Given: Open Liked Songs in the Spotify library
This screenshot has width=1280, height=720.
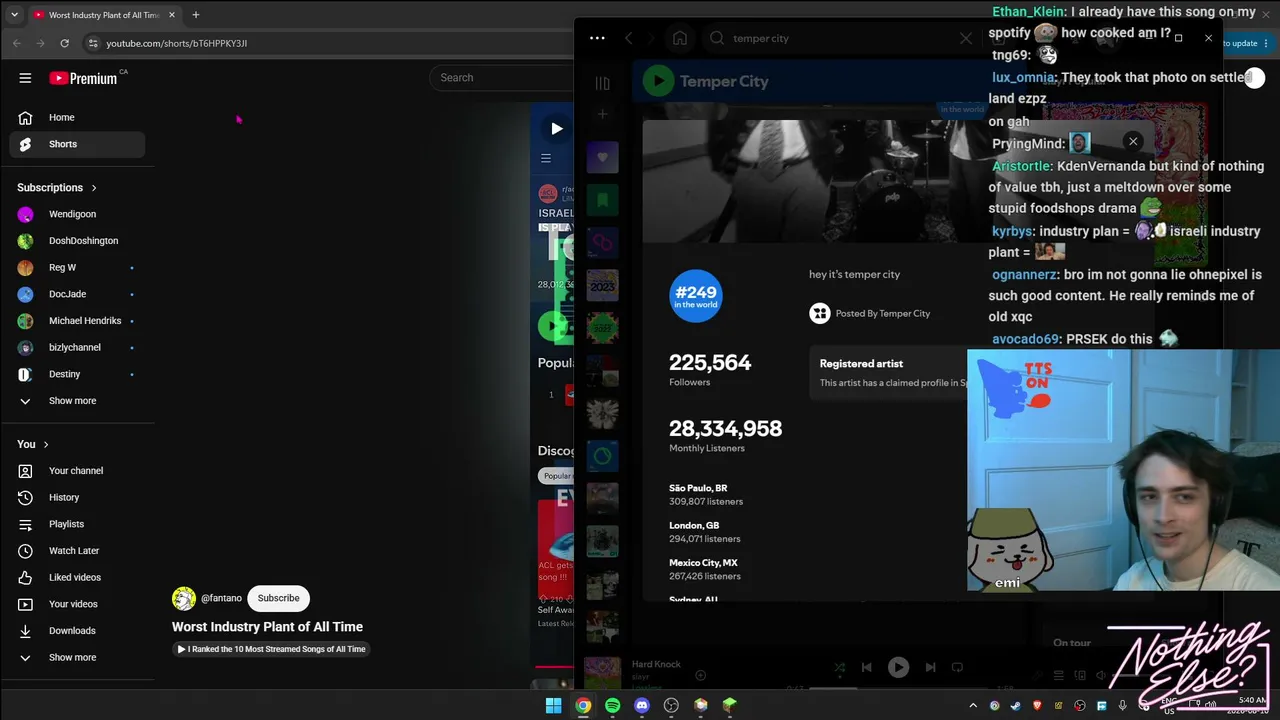Looking at the screenshot, I should click(602, 157).
